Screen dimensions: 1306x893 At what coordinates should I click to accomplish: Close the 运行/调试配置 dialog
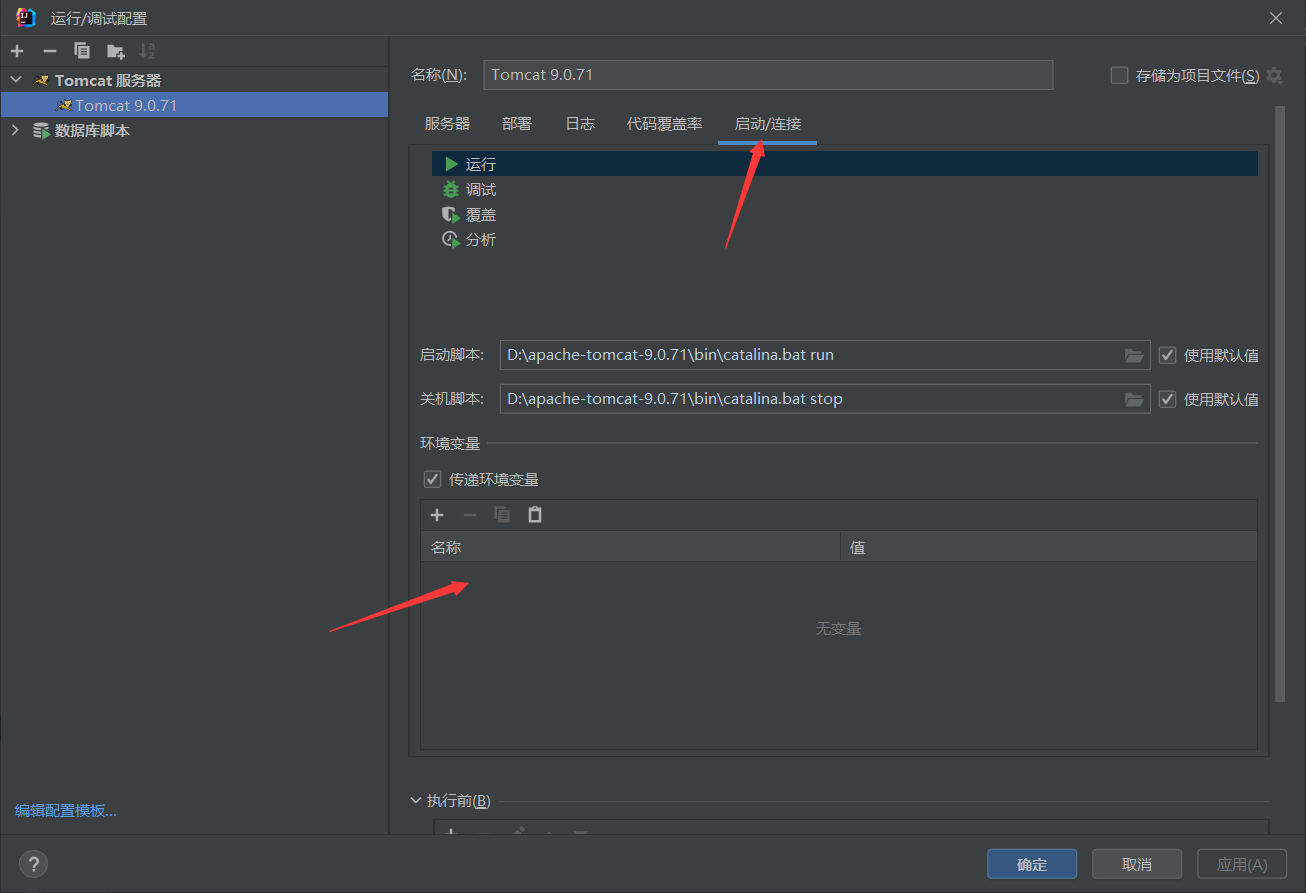(1276, 18)
